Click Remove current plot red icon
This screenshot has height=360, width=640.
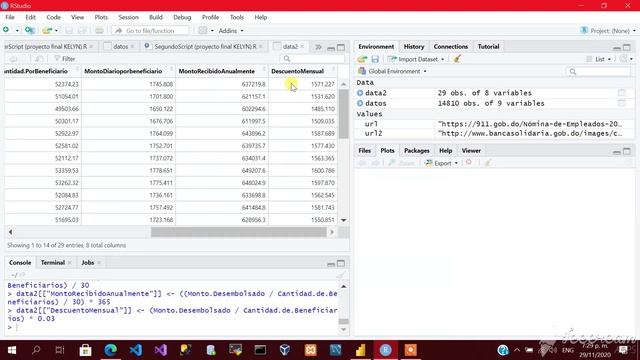click(469, 162)
